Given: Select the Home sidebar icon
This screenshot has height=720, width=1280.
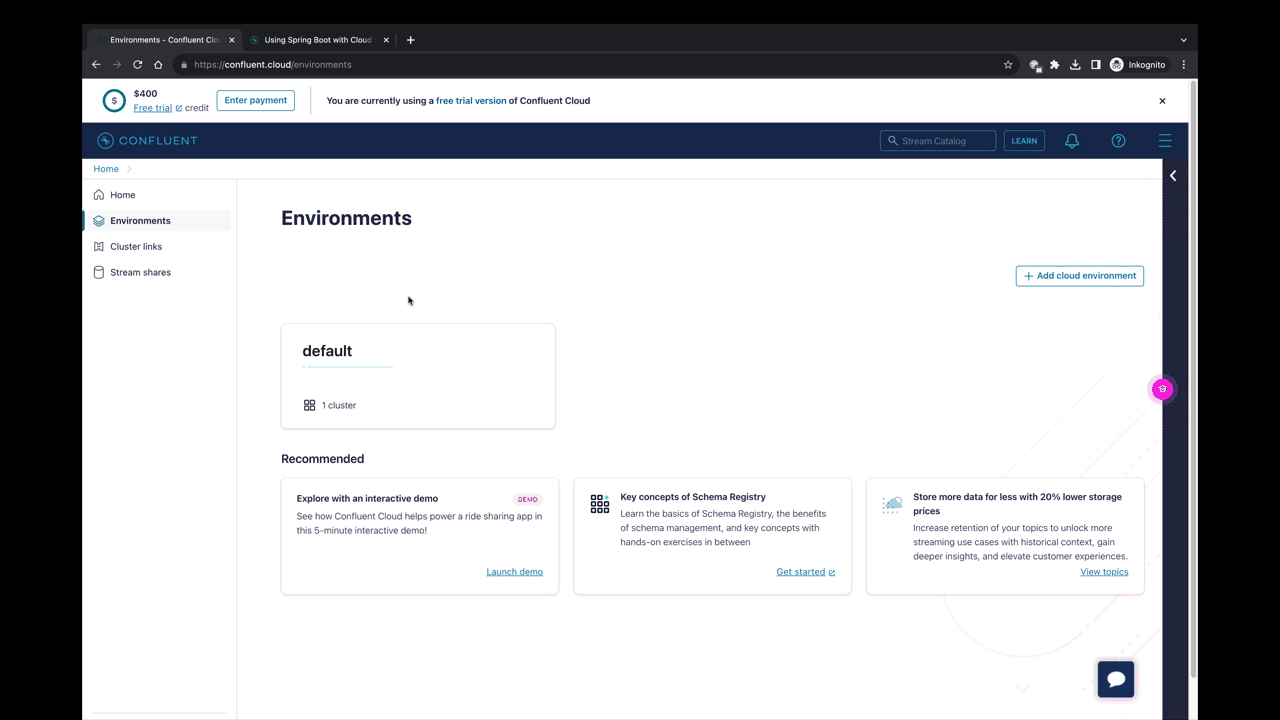Looking at the screenshot, I should pyautogui.click(x=99, y=195).
